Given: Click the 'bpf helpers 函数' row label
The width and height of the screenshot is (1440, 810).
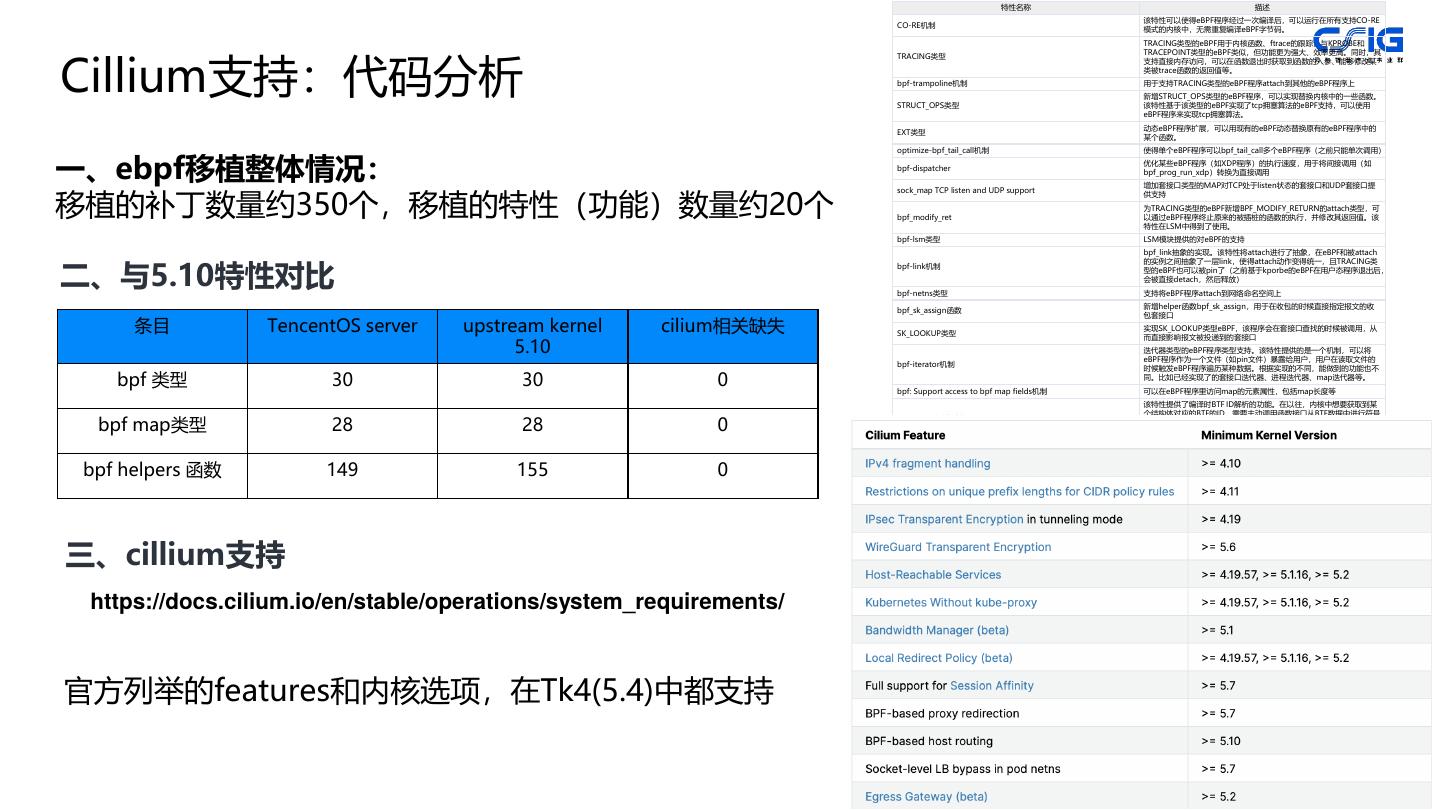Looking at the screenshot, I should click(152, 470).
